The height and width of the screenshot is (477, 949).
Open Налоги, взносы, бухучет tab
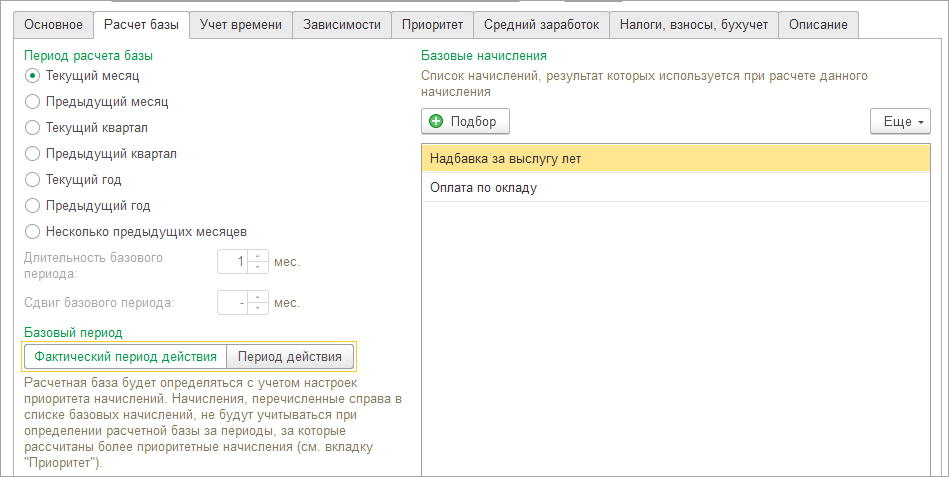tap(692, 24)
